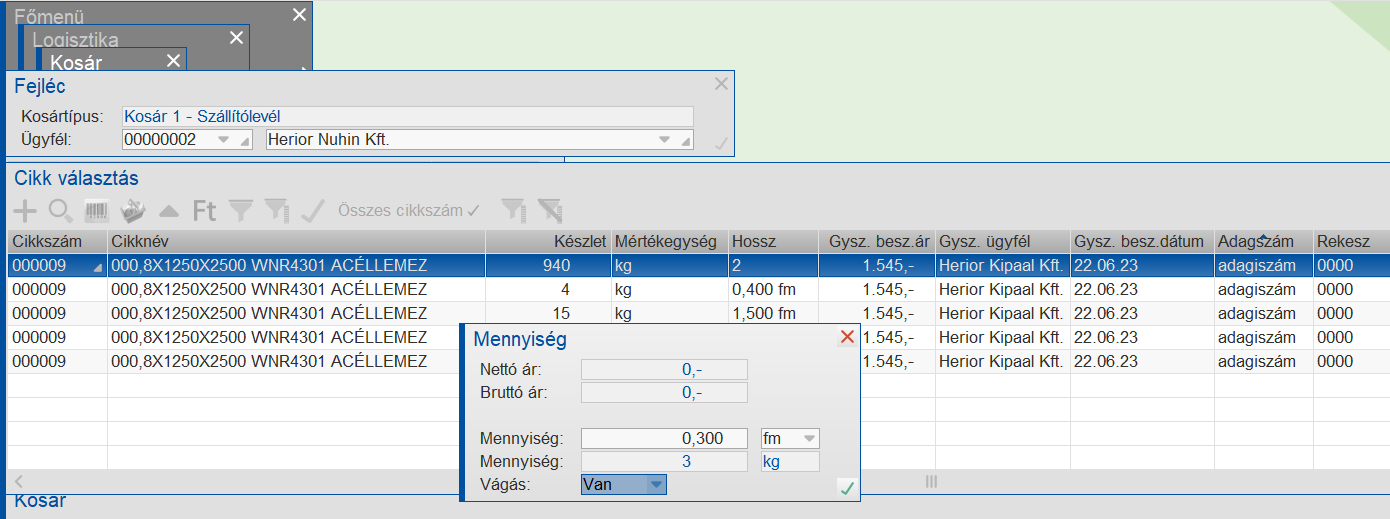Sort by Mértékegység column header
This screenshot has height=519, width=1390.
click(x=669, y=241)
